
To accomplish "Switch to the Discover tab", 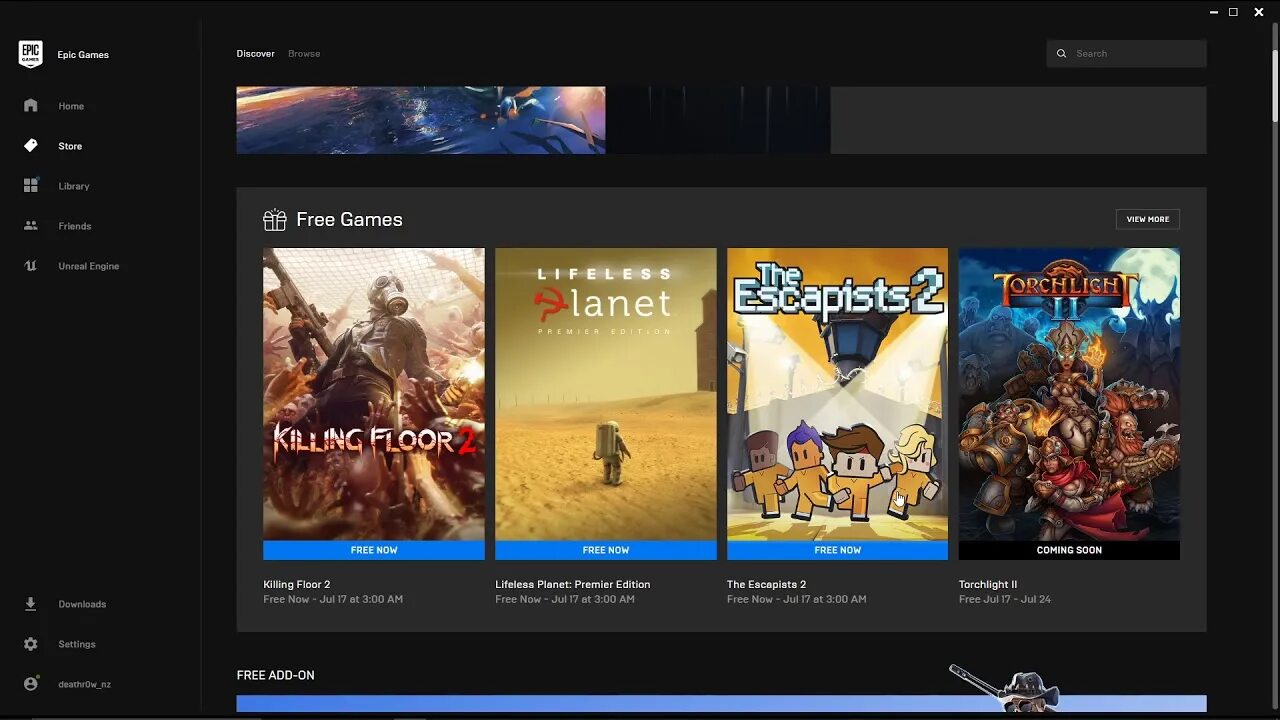I will [255, 54].
